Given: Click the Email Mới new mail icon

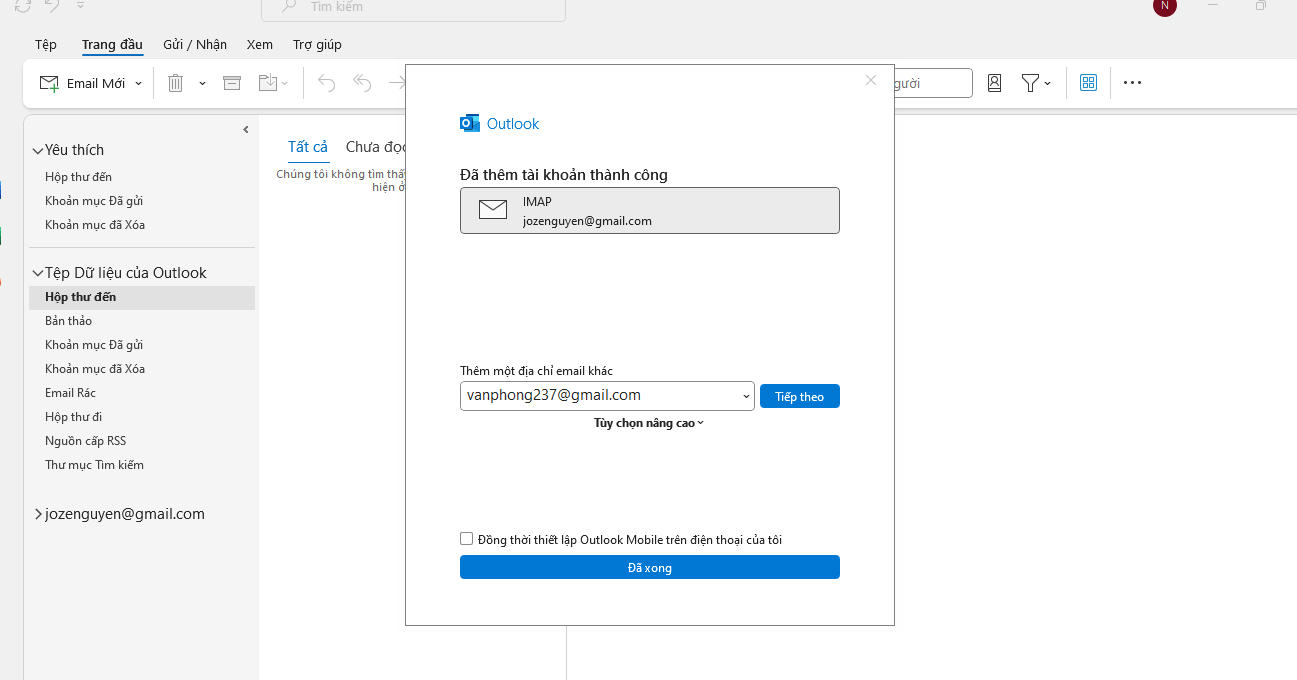Looking at the screenshot, I should tap(50, 83).
